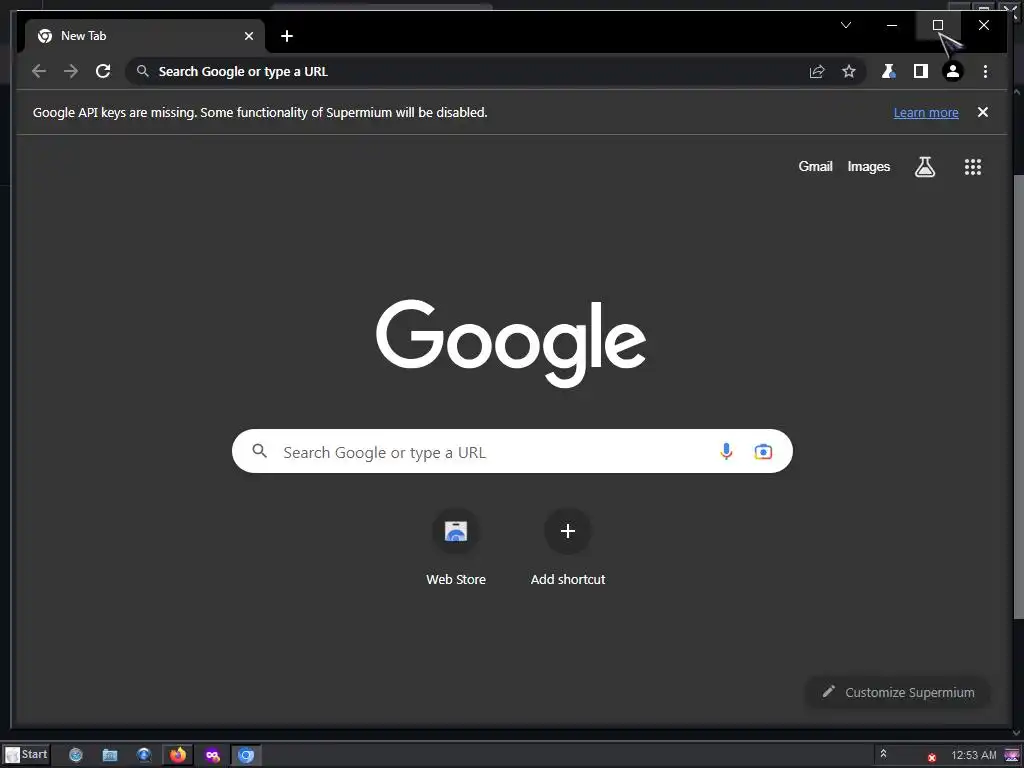Follow the Learn more link

click(x=926, y=112)
